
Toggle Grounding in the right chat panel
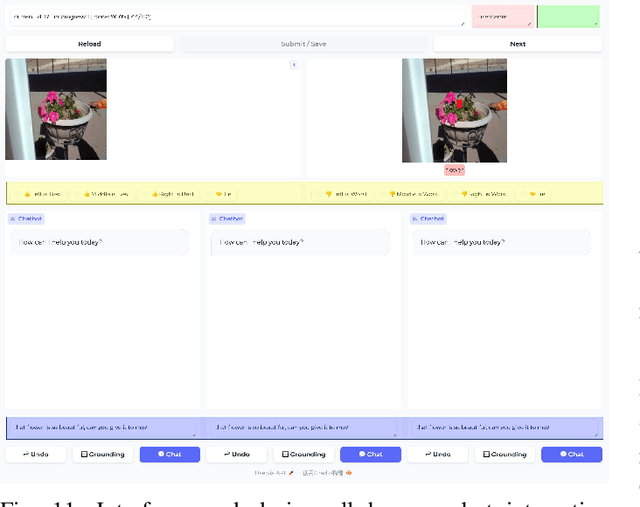pyautogui.click(x=505, y=454)
